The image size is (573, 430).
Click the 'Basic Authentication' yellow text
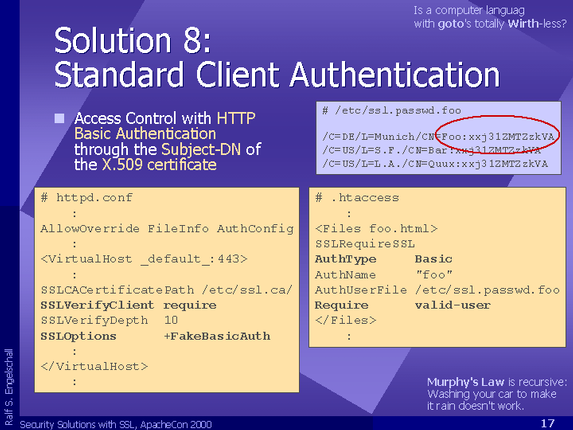click(145, 134)
